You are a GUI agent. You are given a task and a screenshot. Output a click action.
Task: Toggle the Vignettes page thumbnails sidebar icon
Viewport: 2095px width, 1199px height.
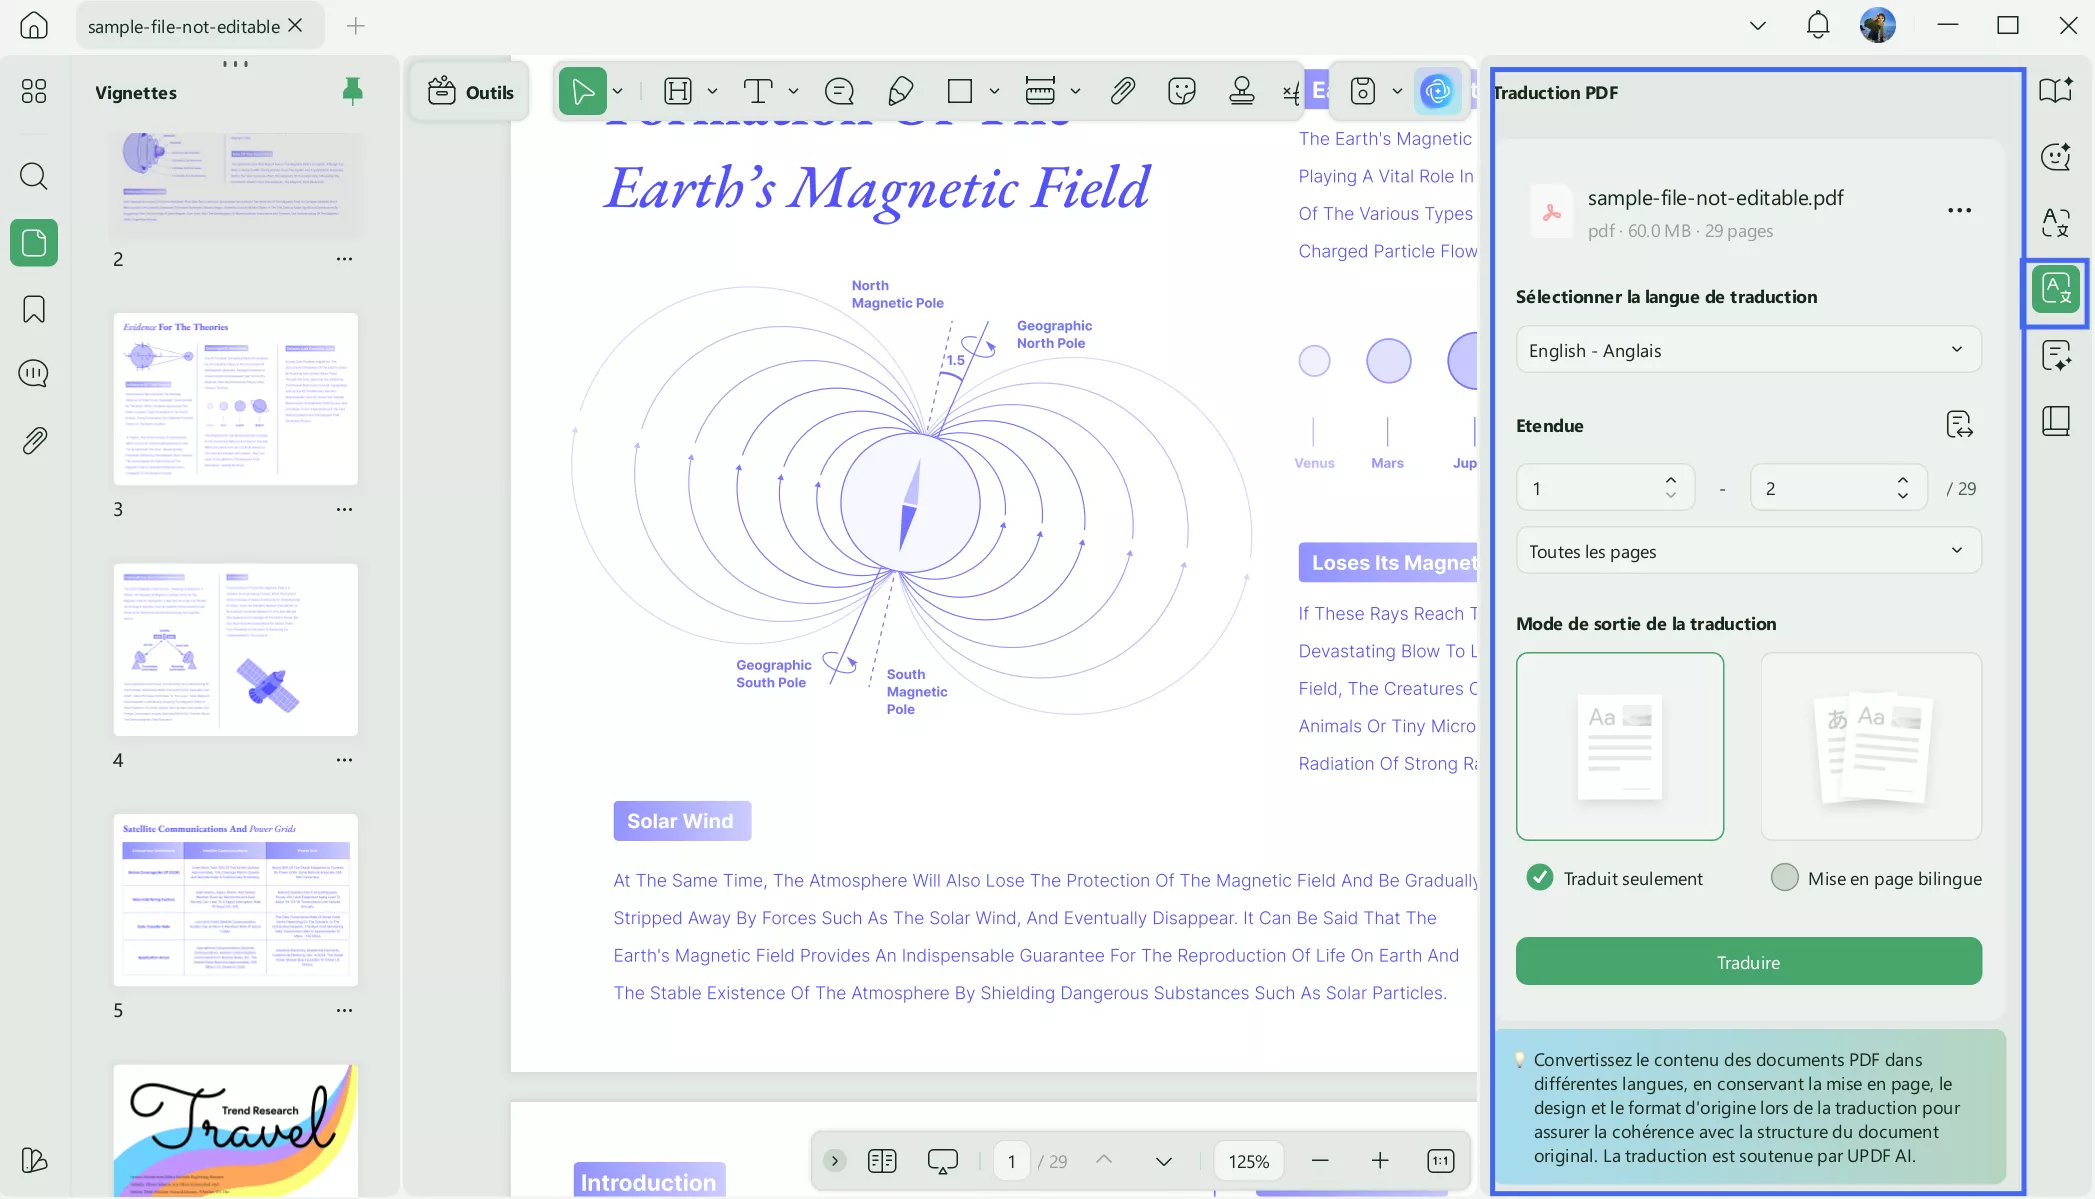34,243
